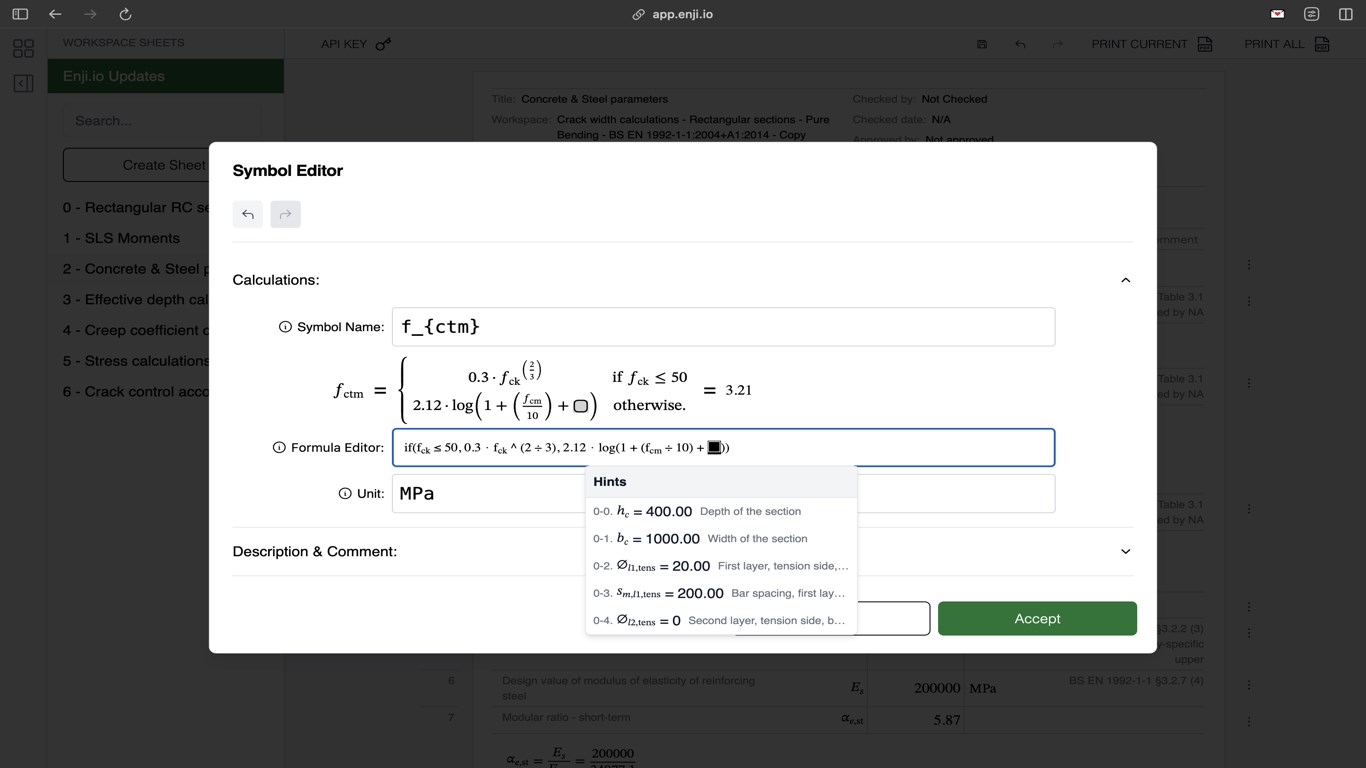Collapse the workspace sheets side panel

click(24, 83)
